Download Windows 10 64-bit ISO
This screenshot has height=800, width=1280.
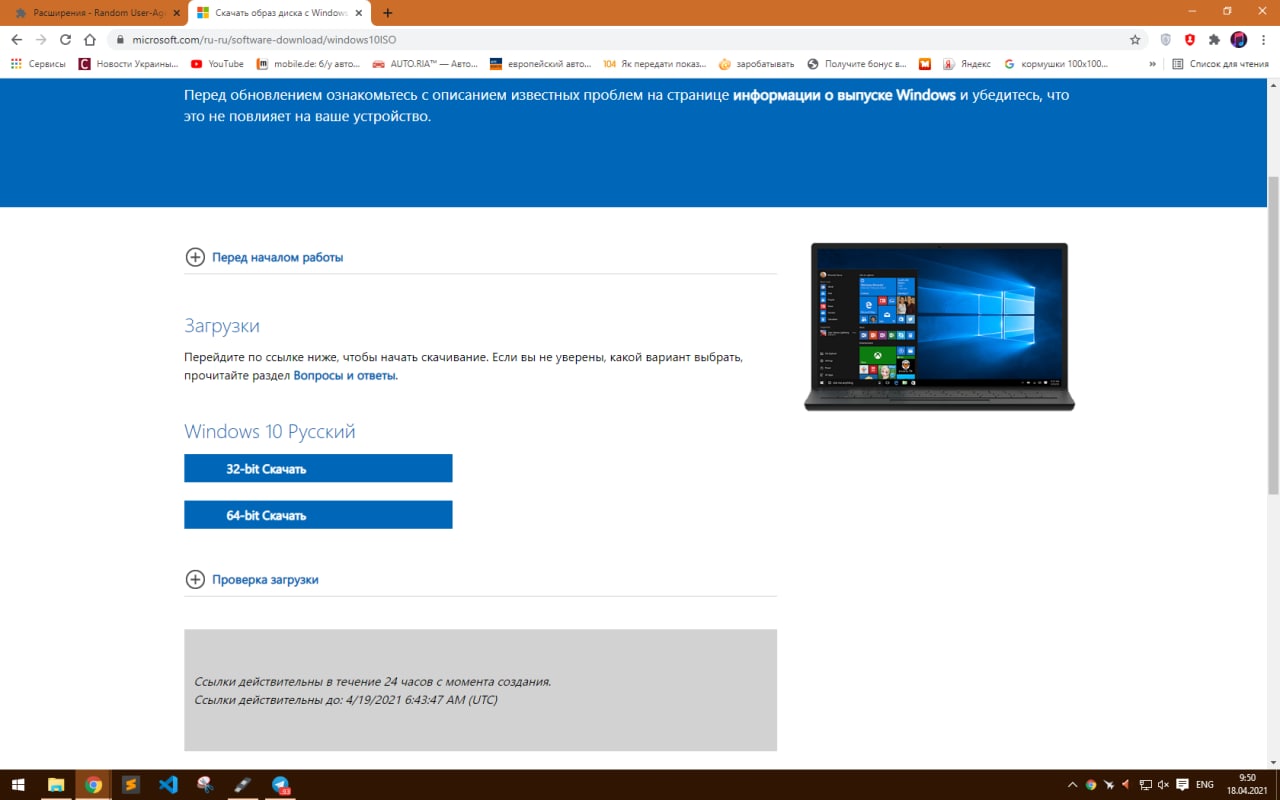(318, 515)
